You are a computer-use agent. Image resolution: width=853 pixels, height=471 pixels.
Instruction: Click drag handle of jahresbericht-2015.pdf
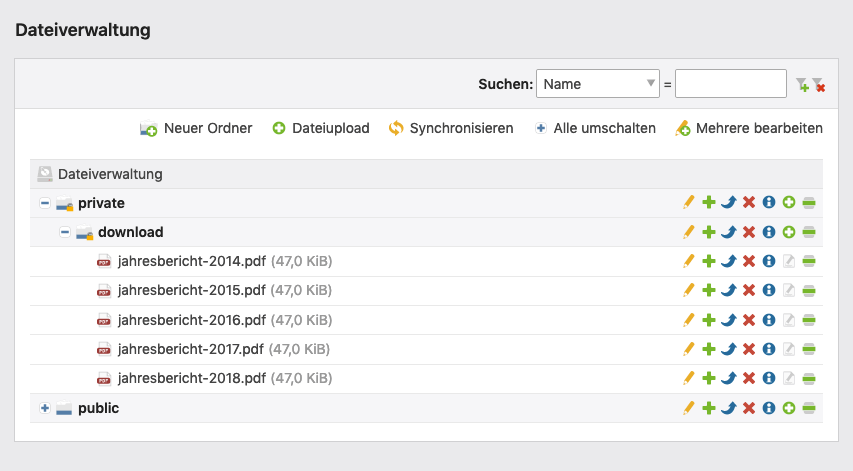coord(809,291)
